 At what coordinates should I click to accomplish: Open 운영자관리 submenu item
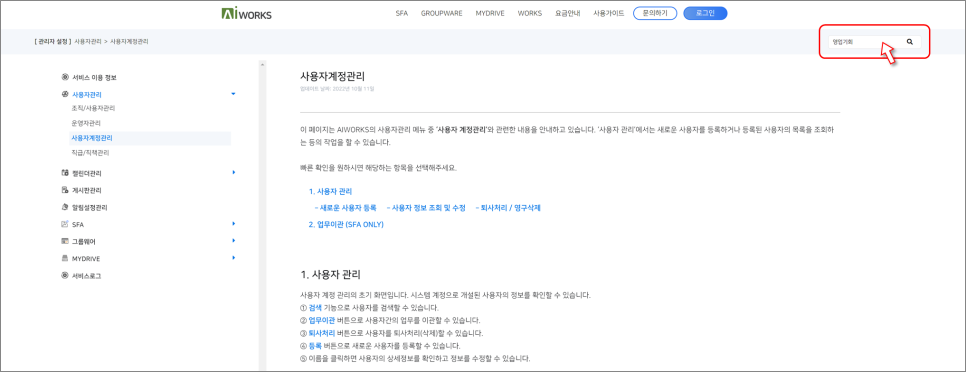(x=86, y=123)
